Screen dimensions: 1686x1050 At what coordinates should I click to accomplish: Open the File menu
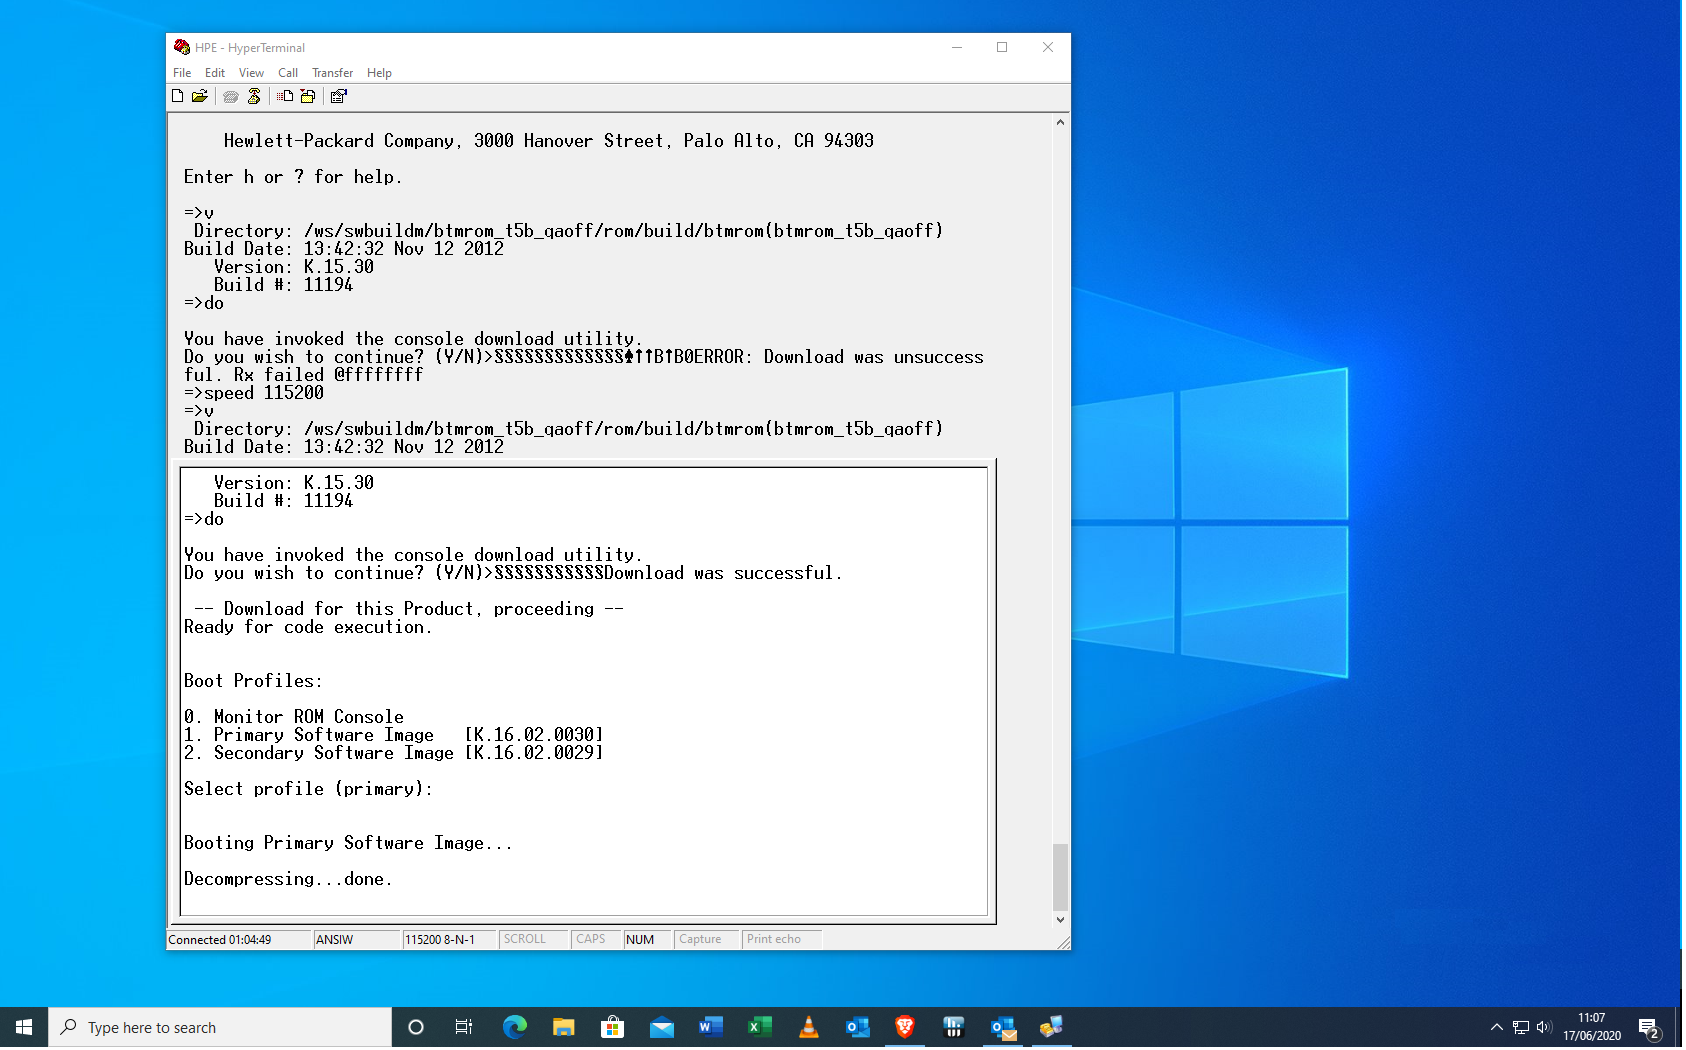[x=182, y=73]
